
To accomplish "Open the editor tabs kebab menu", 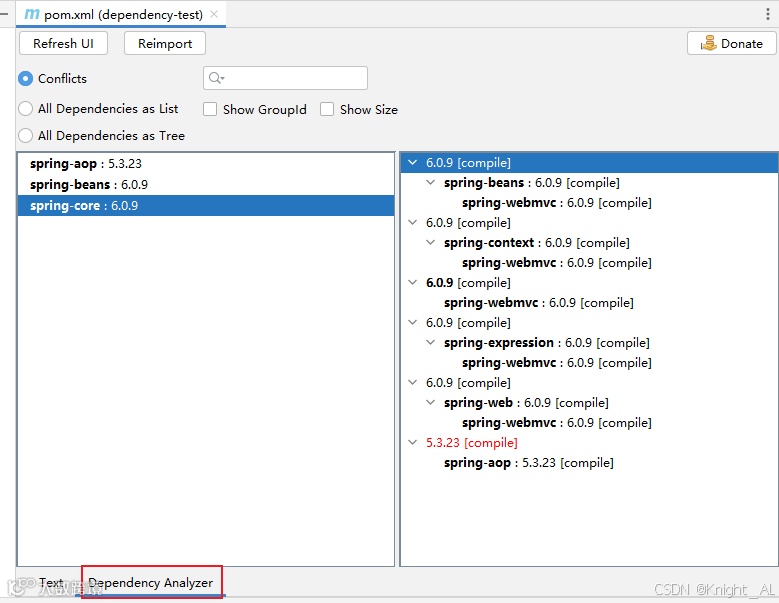I will 768,14.
